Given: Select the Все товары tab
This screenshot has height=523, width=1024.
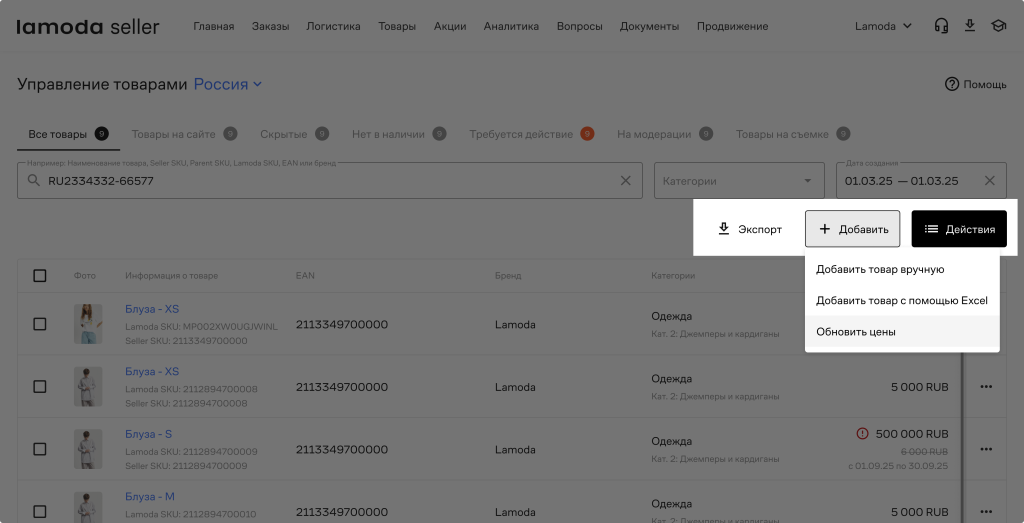Looking at the screenshot, I should (x=68, y=134).
